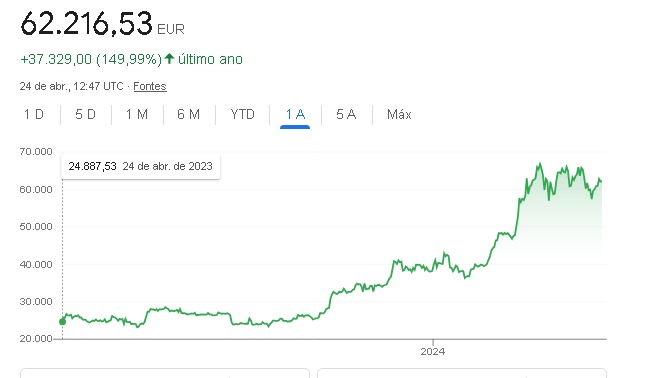Click the 62.216,53 price value
Screen dimensions: 647x378
[x=87, y=23]
